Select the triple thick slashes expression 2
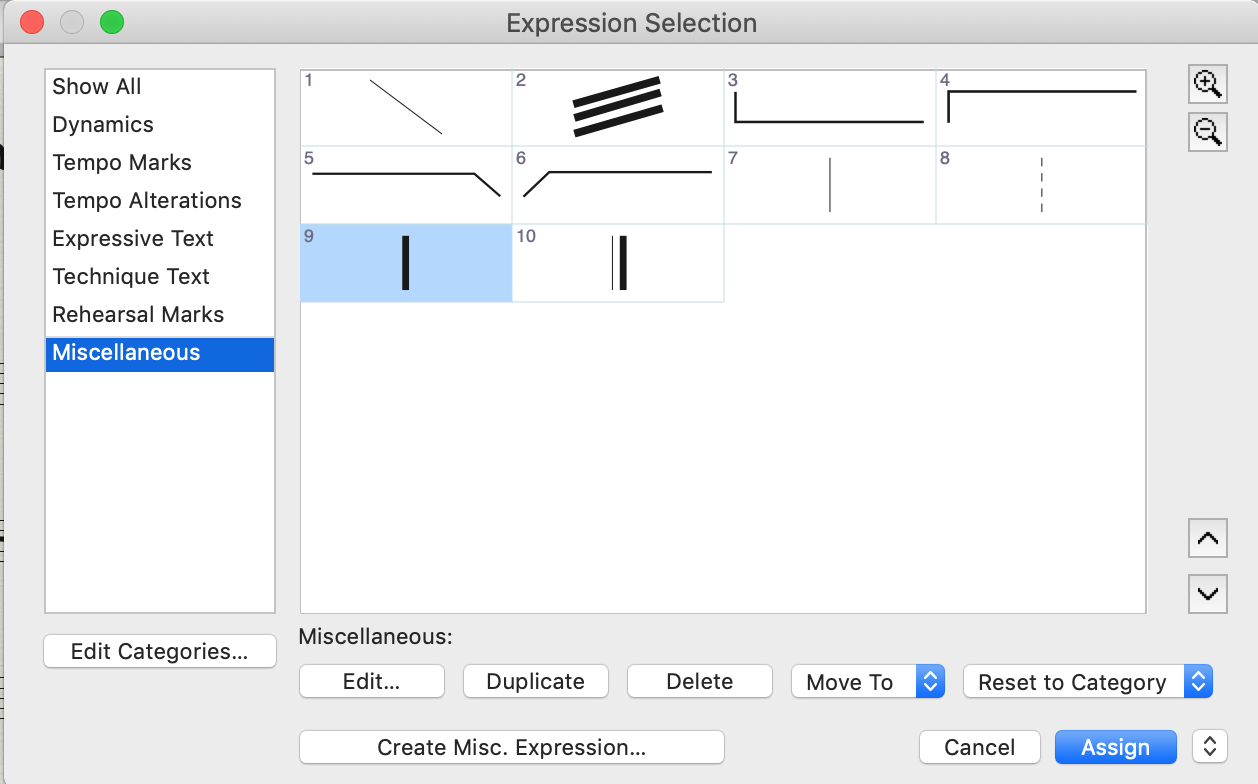1258x784 pixels. [x=618, y=107]
